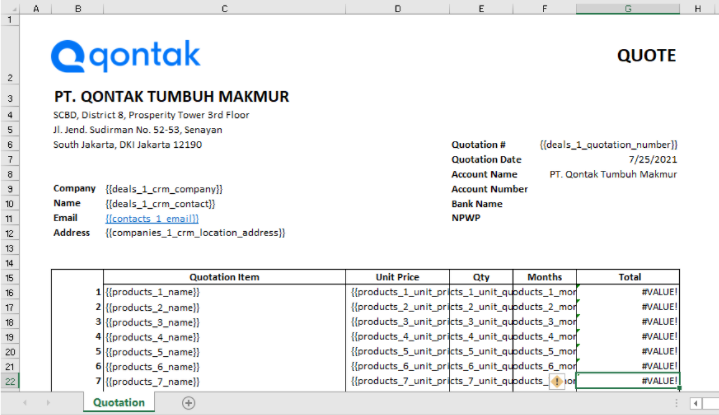This screenshot has width=719, height=415.
Task: Click next sheet navigation arrow
Action: 48,403
